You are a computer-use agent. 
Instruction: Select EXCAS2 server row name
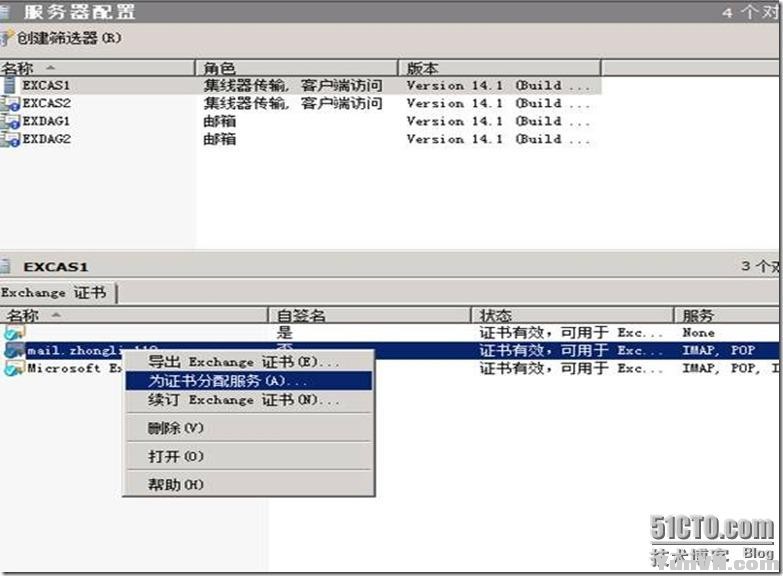click(46, 103)
